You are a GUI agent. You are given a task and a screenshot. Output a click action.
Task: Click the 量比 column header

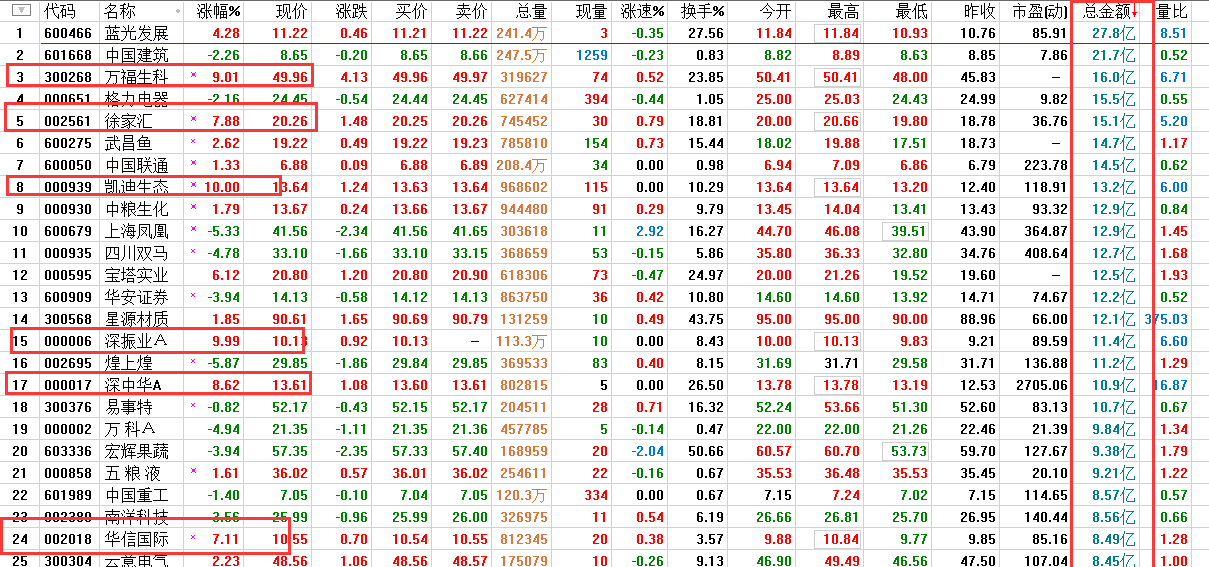(x=1171, y=11)
